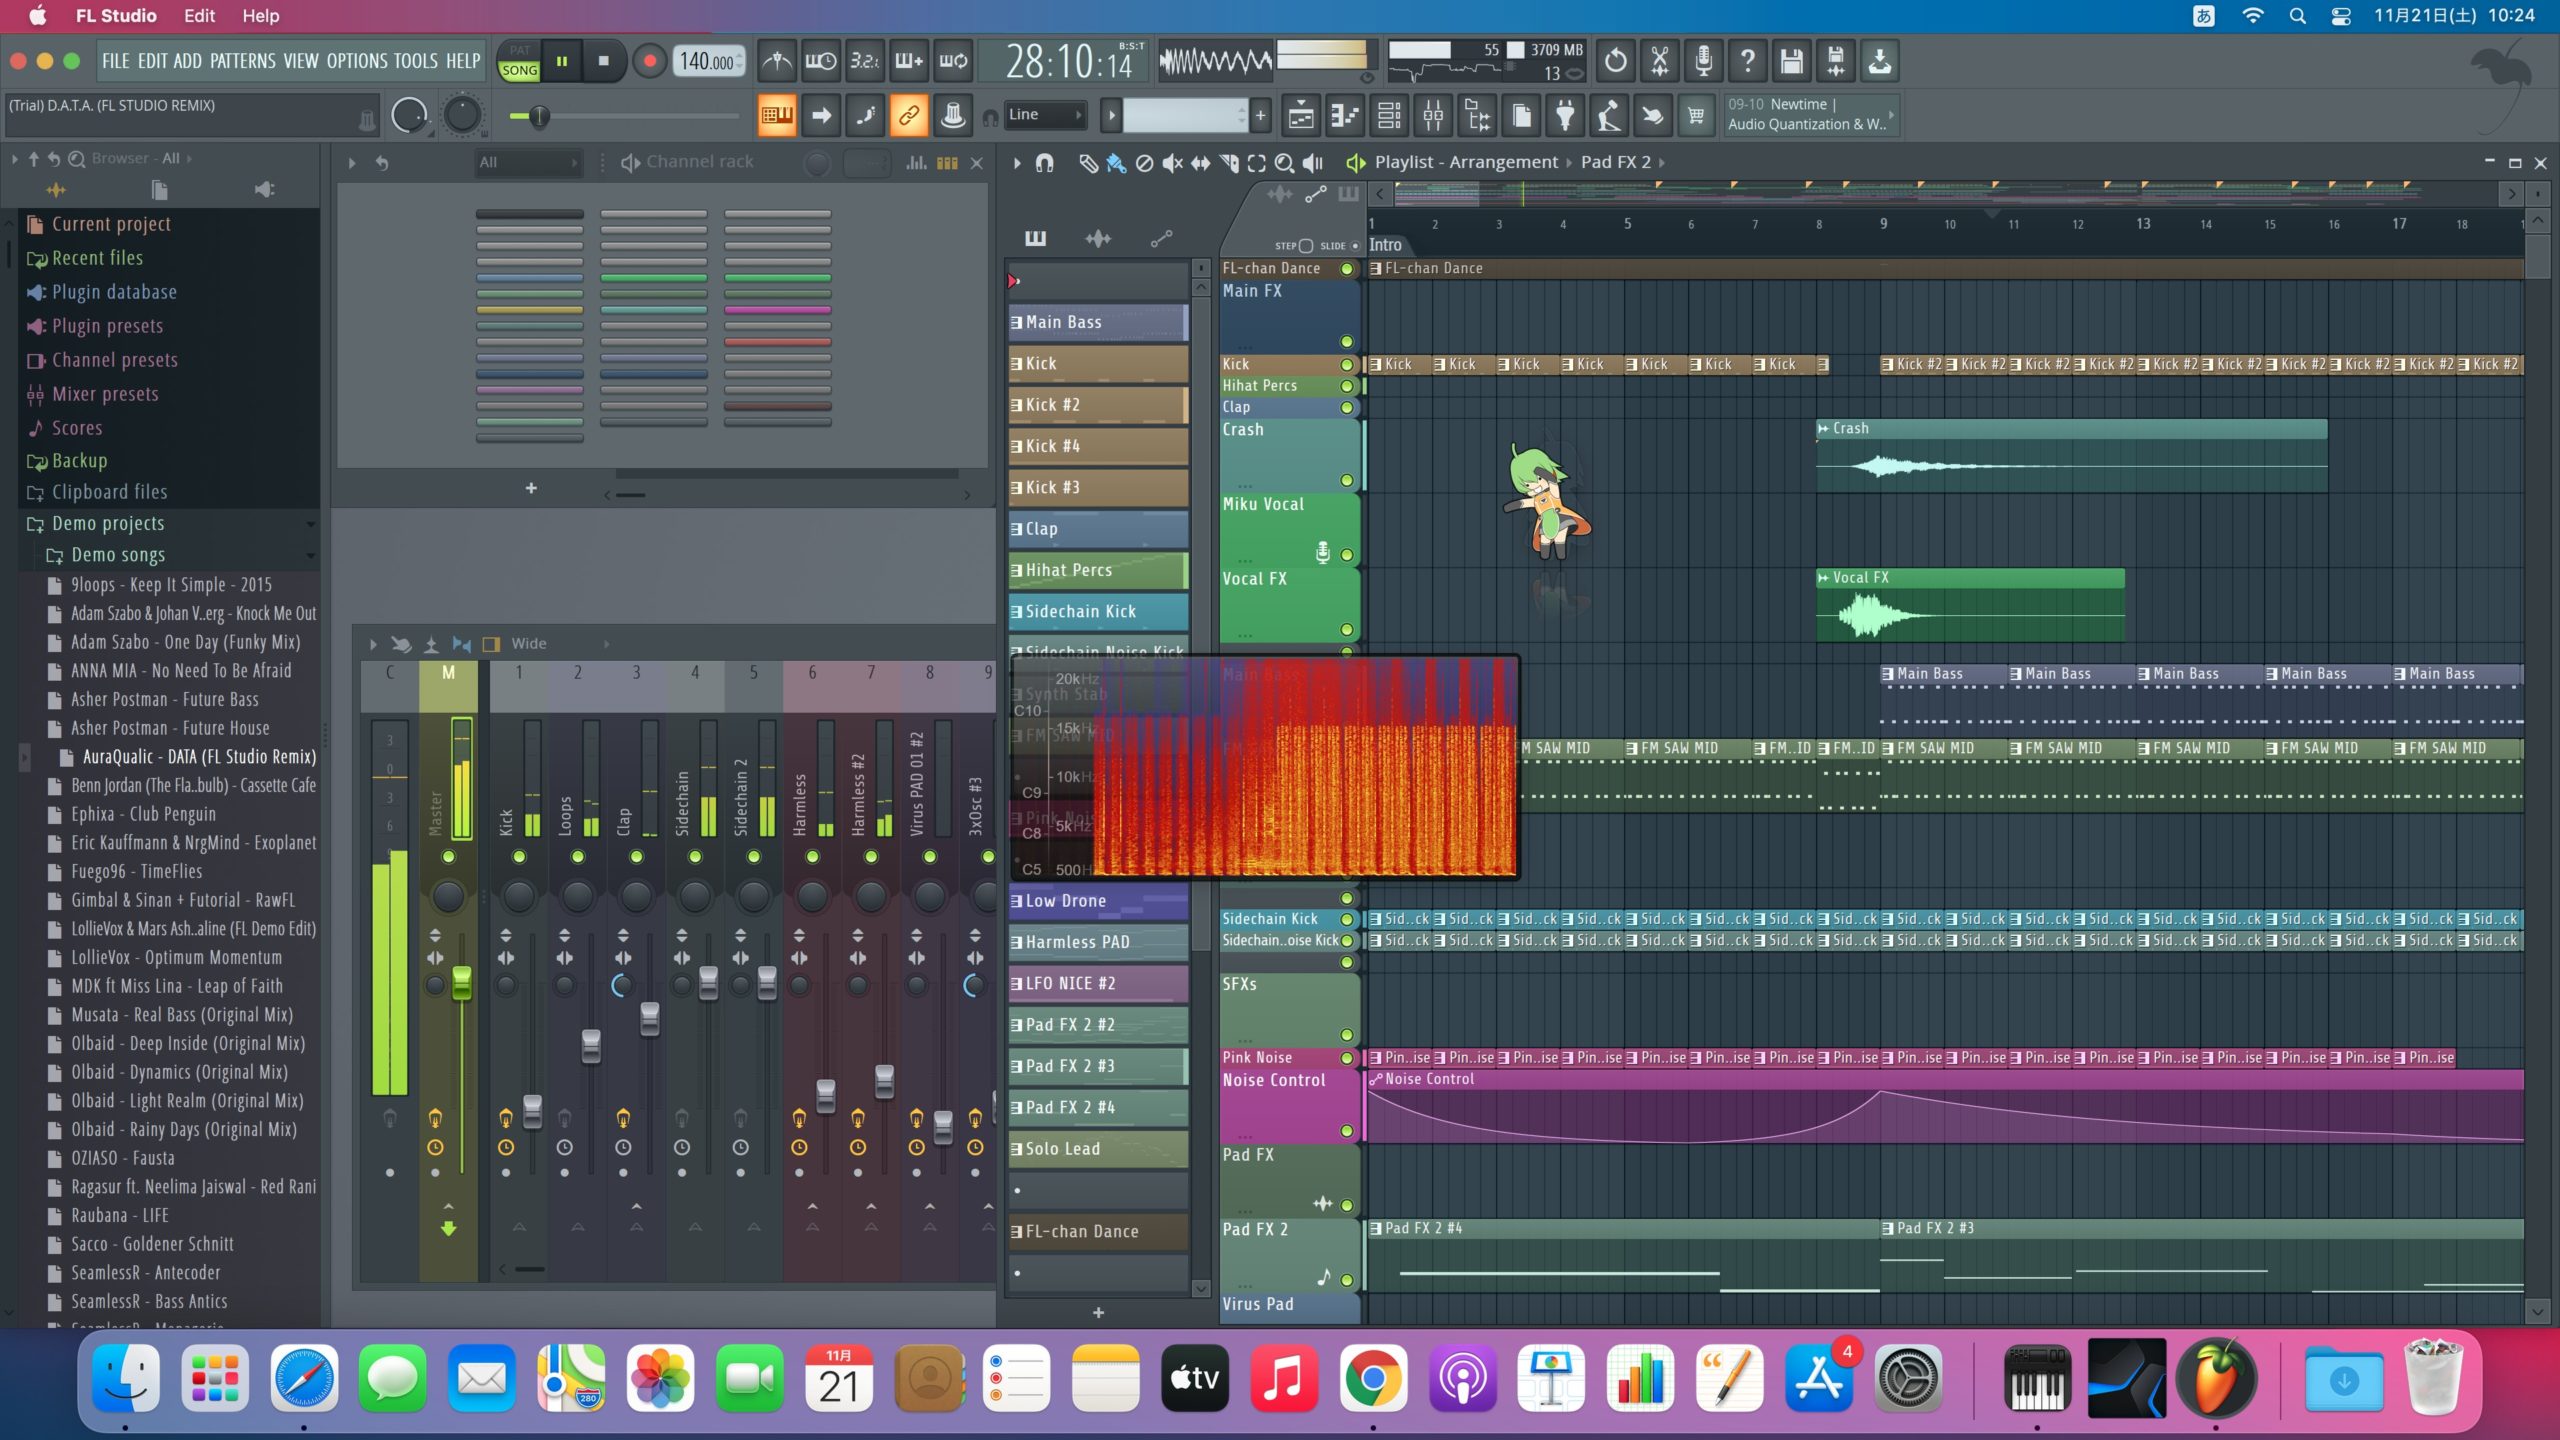Image resolution: width=2560 pixels, height=1440 pixels.
Task: Mute the Crash playlist track
Action: (x=1347, y=481)
